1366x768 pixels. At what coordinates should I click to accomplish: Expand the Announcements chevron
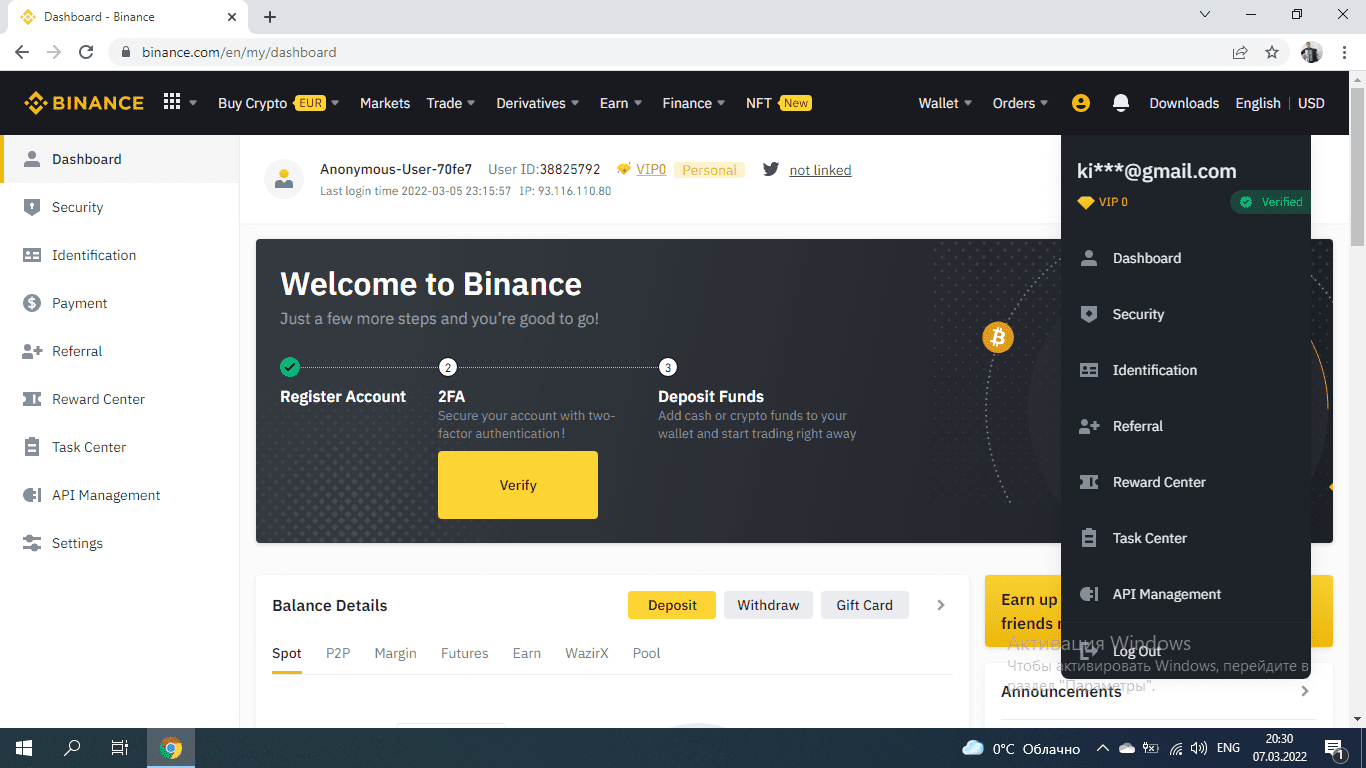1305,691
